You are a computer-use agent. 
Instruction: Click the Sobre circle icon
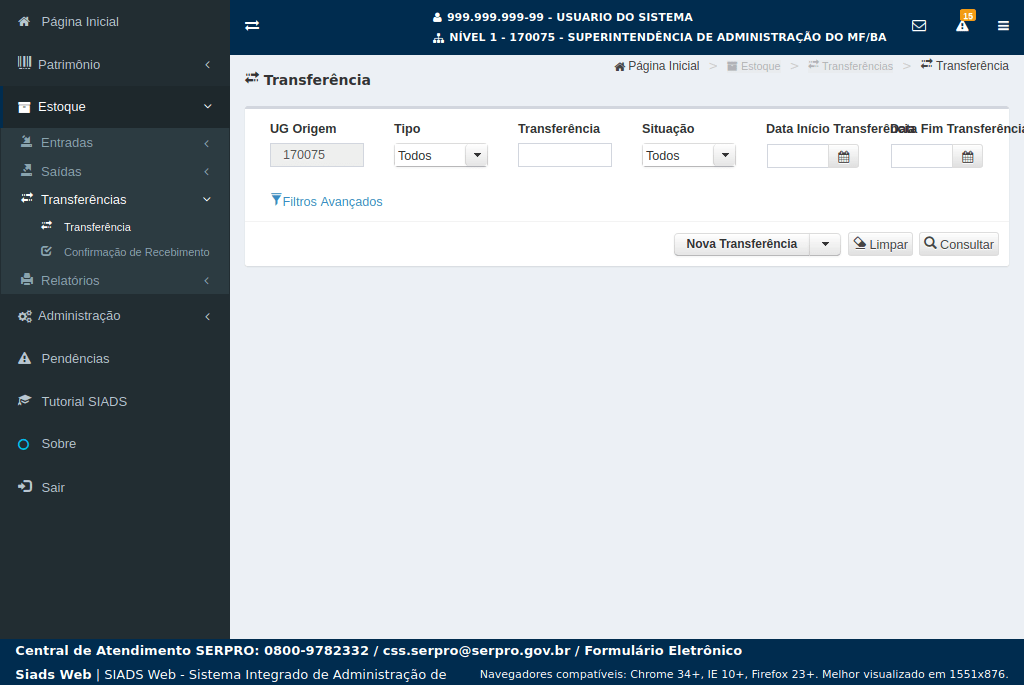(24, 444)
